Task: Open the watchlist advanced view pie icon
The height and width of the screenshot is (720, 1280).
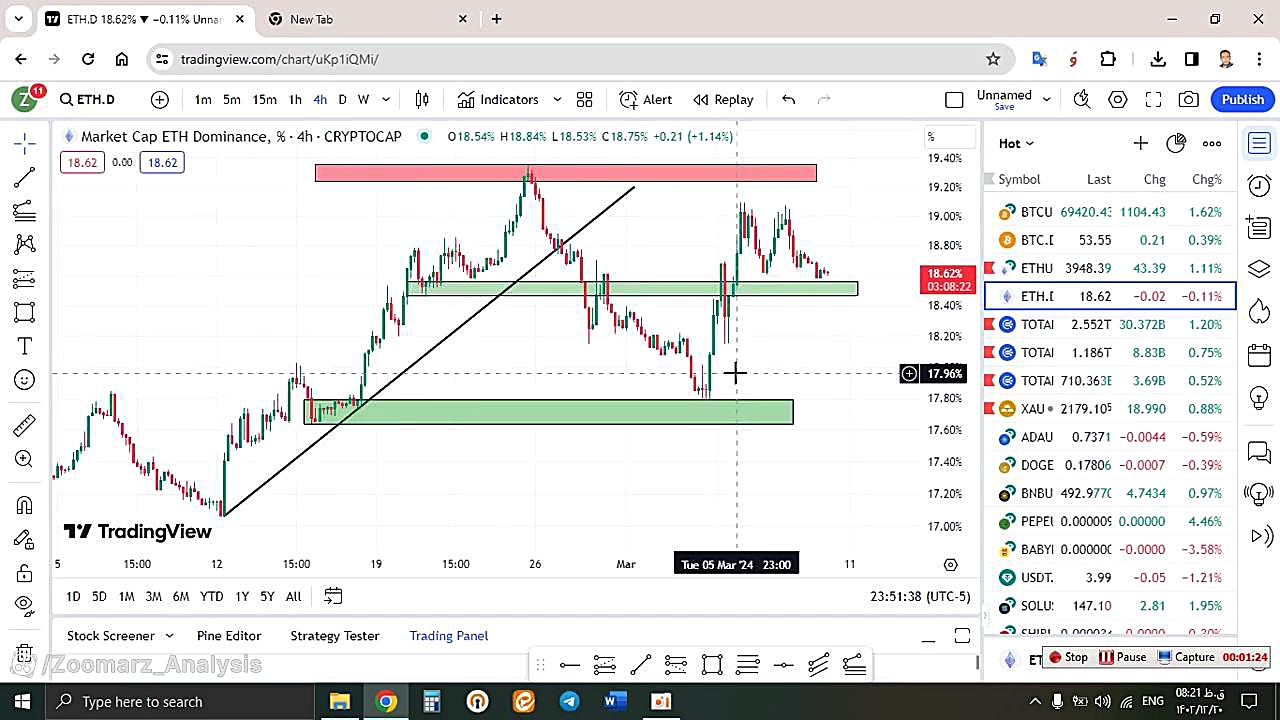Action: [1176, 143]
